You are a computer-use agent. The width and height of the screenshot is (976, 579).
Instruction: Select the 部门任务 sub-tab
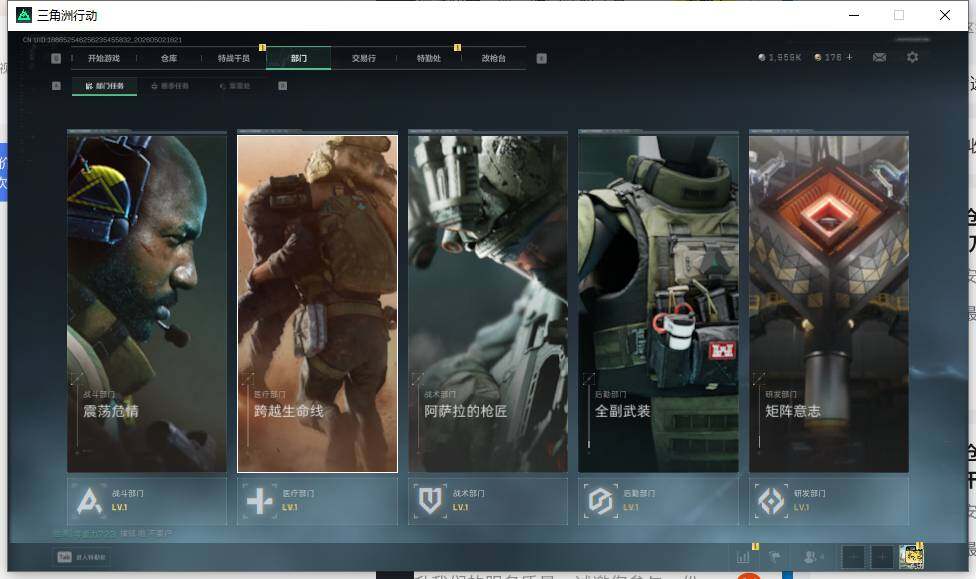click(x=105, y=86)
